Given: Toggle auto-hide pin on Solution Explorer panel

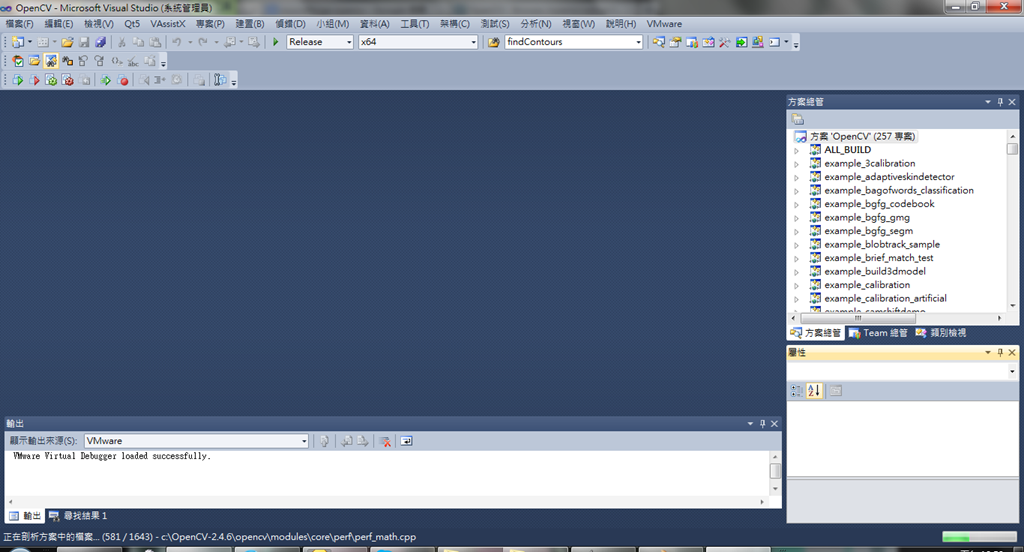Looking at the screenshot, I should [x=1000, y=102].
